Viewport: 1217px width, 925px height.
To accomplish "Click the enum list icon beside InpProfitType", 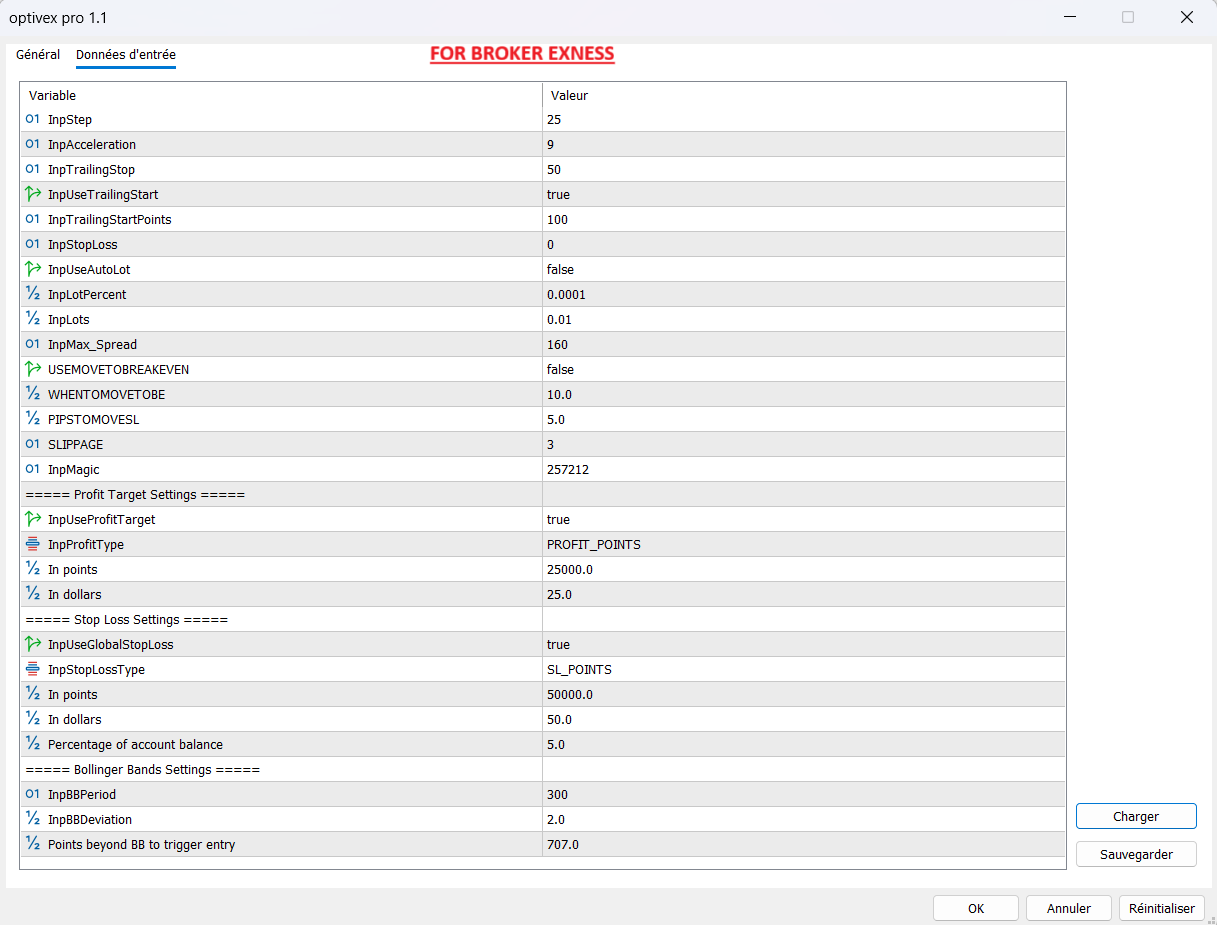I will pyautogui.click(x=32, y=544).
